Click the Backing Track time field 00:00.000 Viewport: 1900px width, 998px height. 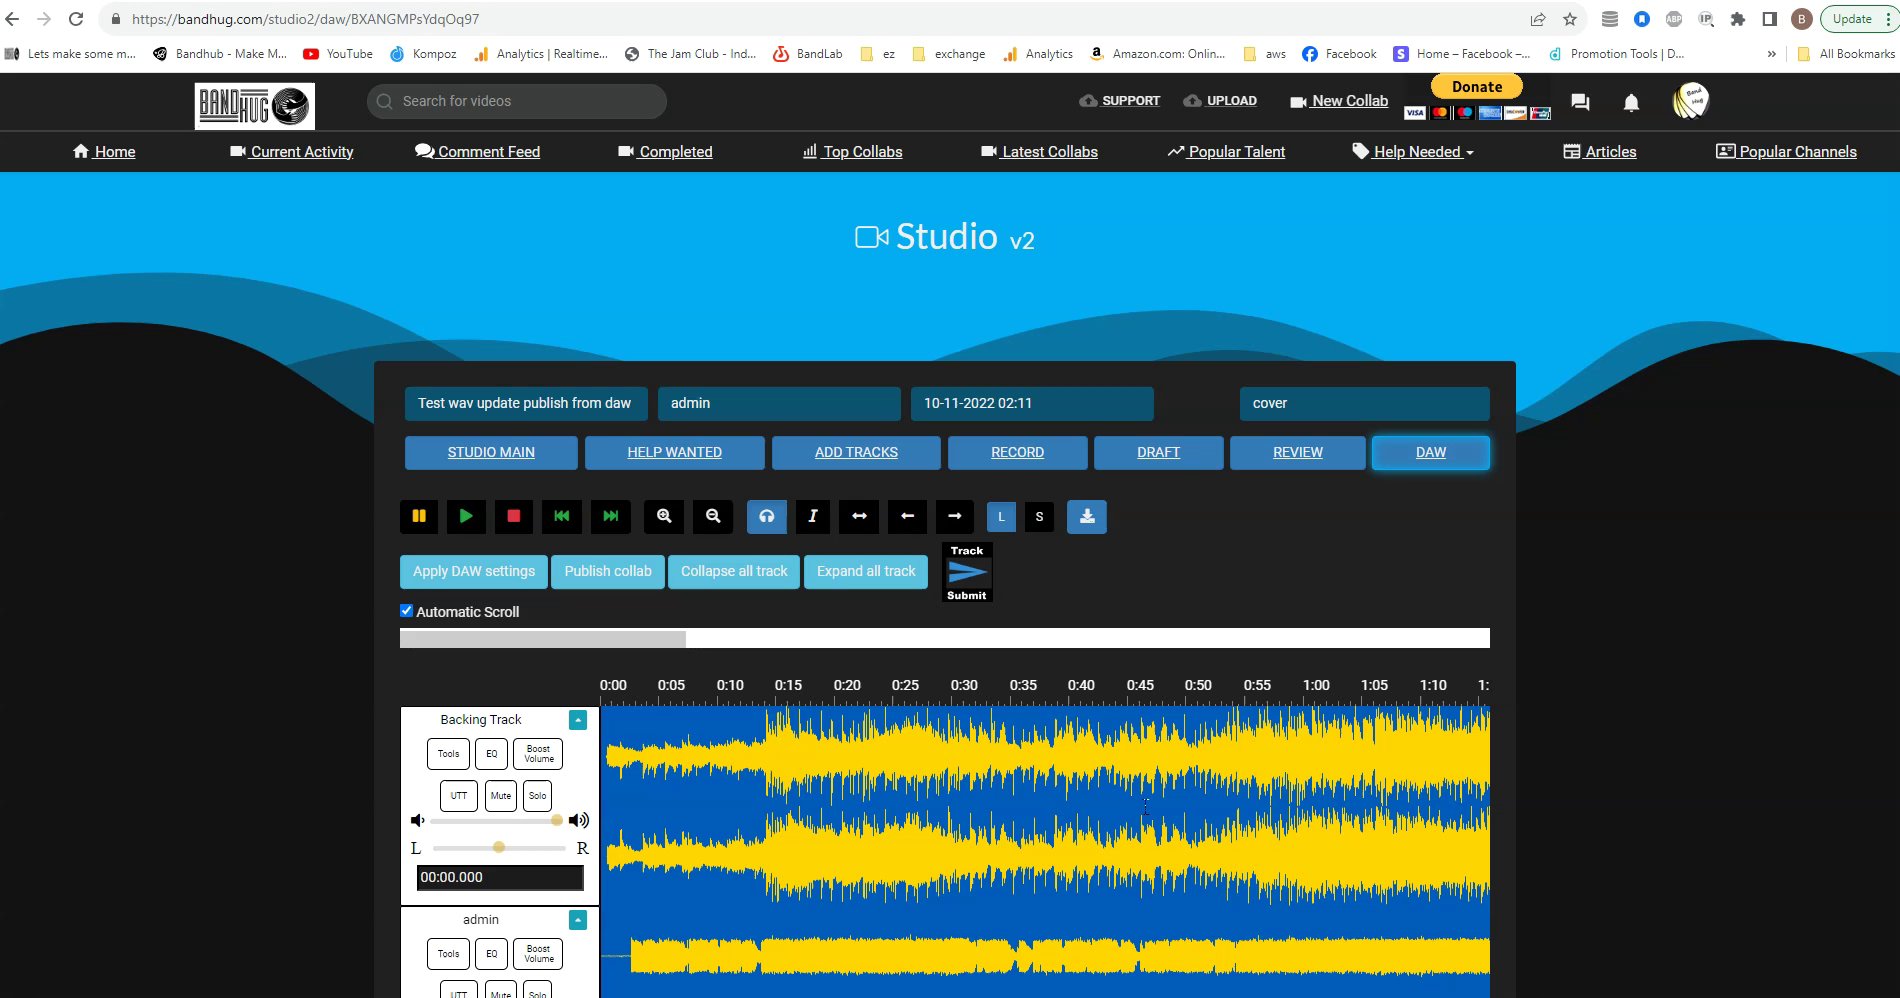pos(500,877)
